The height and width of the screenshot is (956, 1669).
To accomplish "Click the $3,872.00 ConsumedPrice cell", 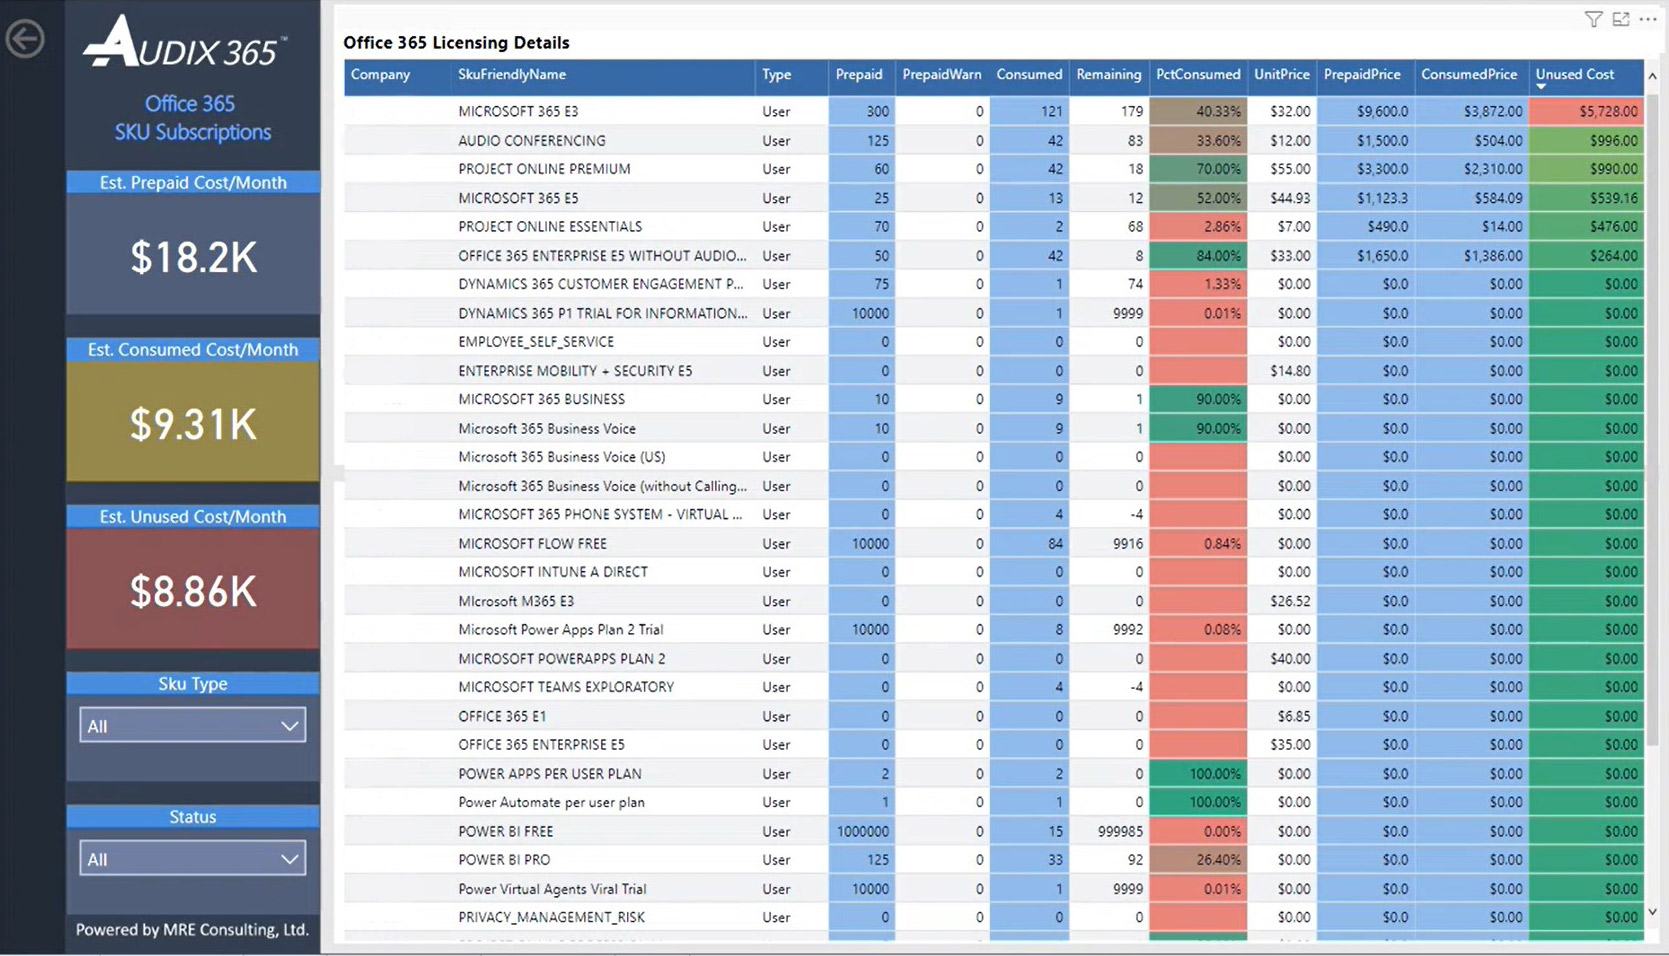I will [x=1471, y=112].
